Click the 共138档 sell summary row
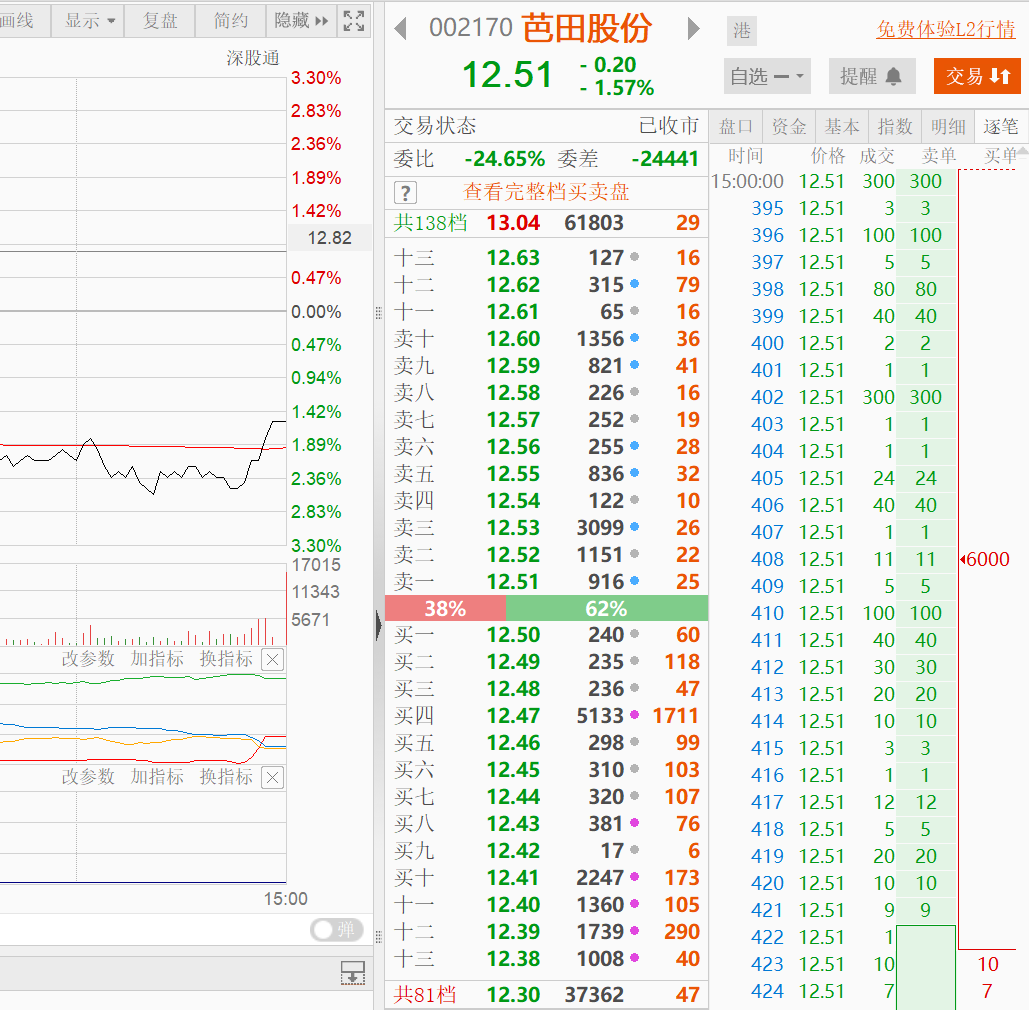1029x1018 pixels. [546, 223]
